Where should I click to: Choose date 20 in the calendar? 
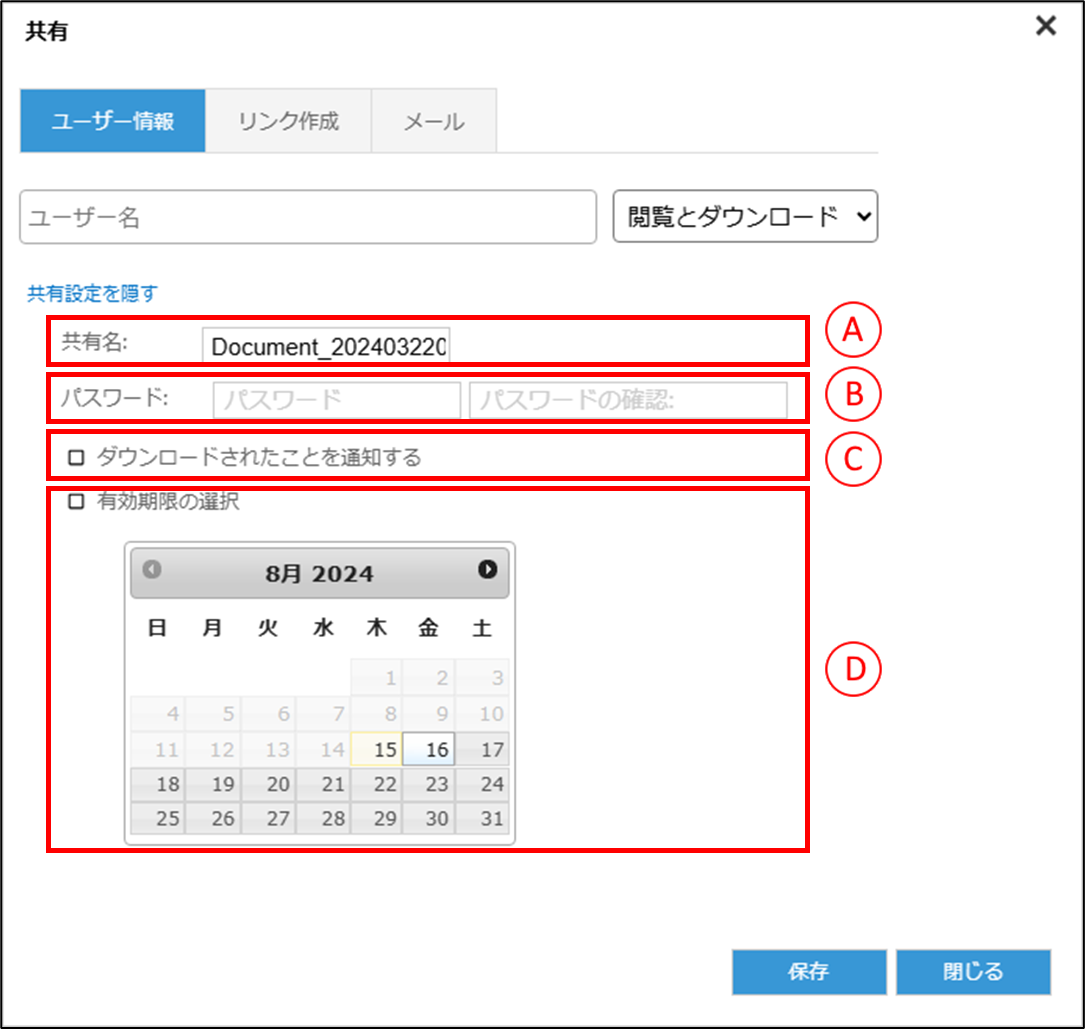coord(268,784)
